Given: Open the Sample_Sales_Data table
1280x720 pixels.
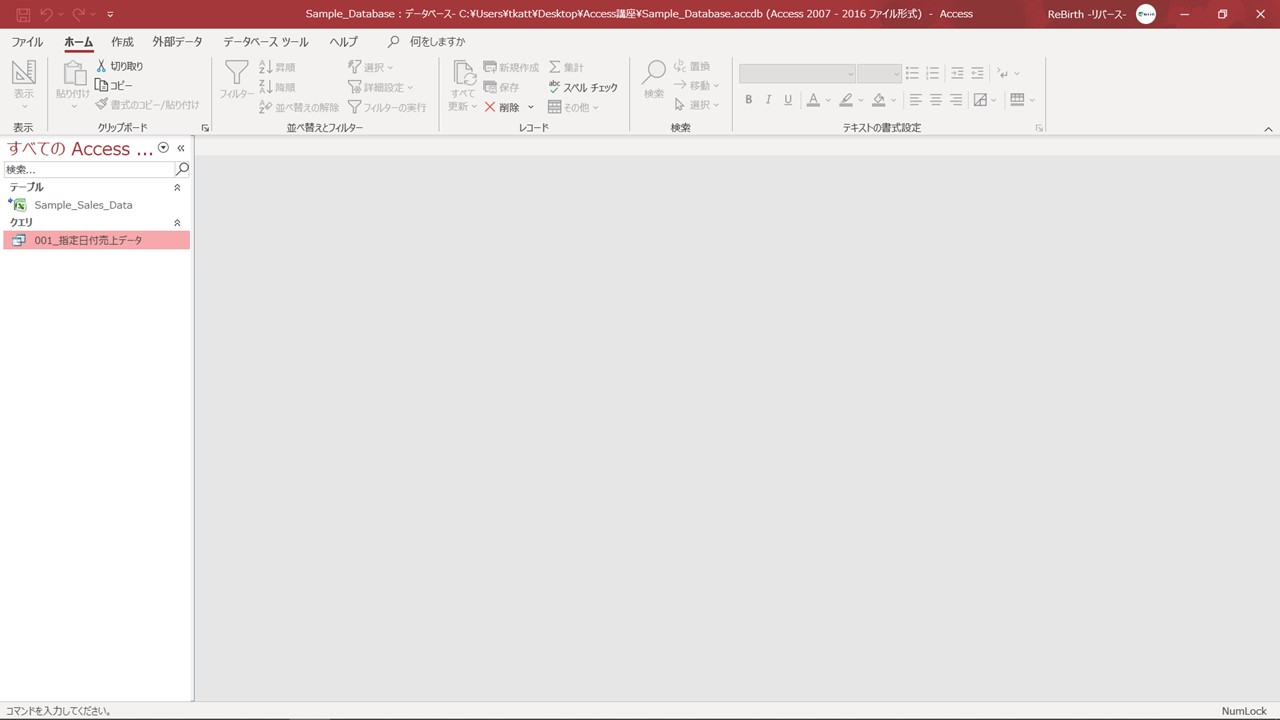Looking at the screenshot, I should (x=83, y=205).
